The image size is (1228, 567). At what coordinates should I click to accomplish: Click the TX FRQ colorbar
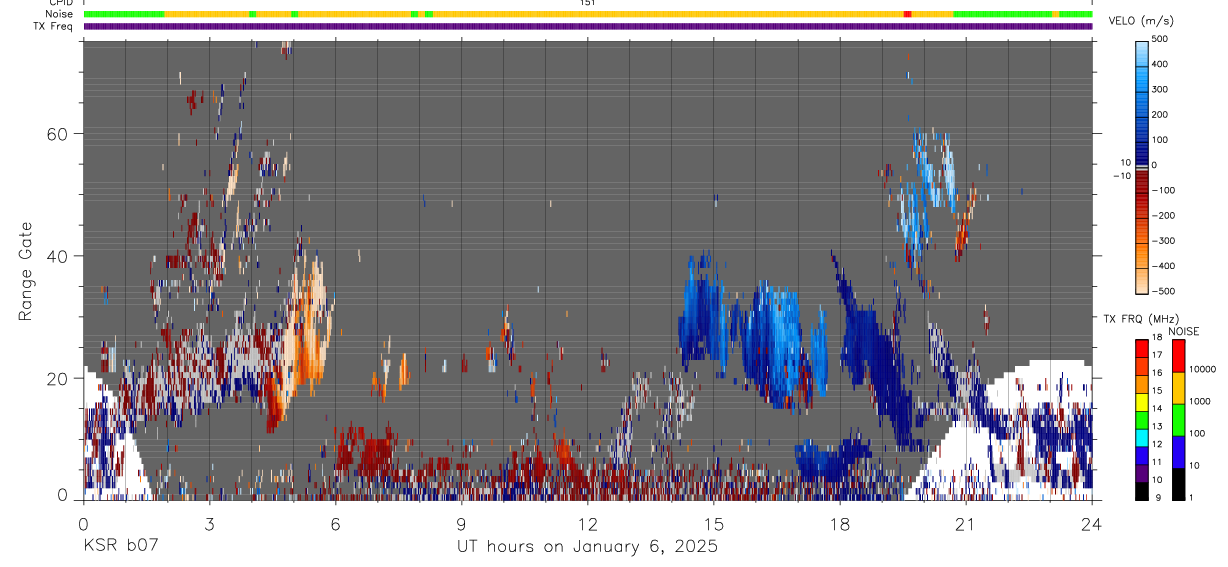click(x=1142, y=420)
